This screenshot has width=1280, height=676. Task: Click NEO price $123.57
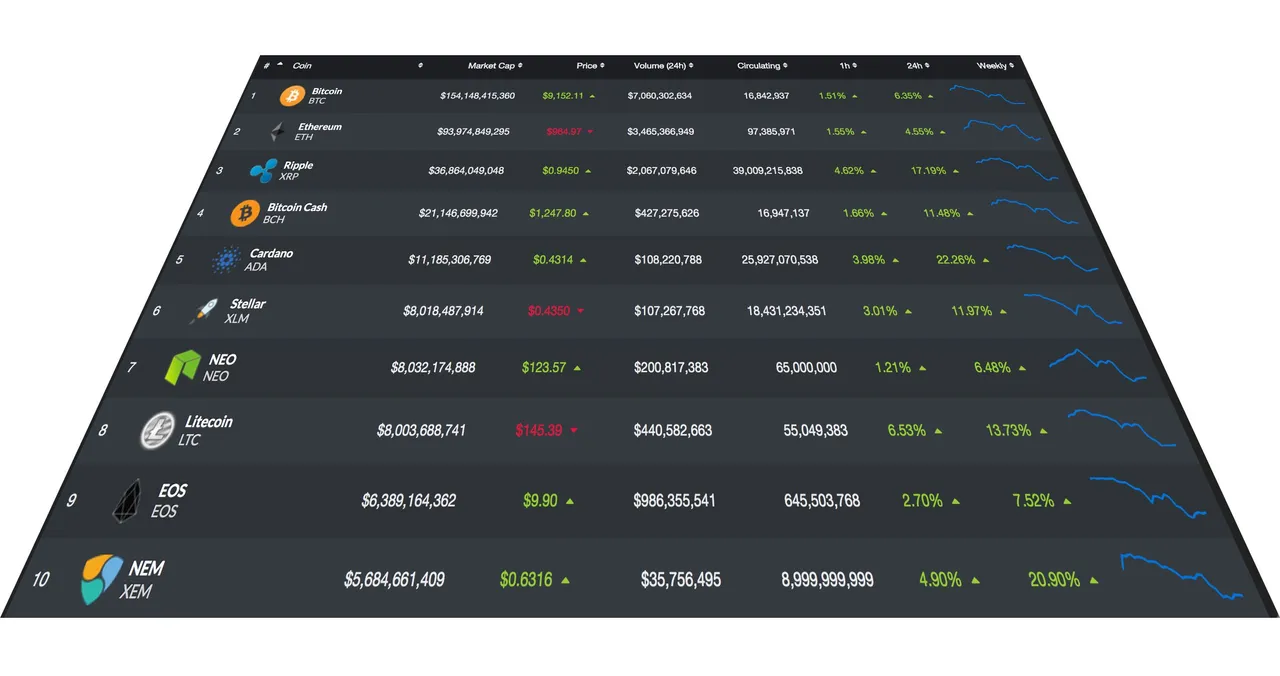544,368
